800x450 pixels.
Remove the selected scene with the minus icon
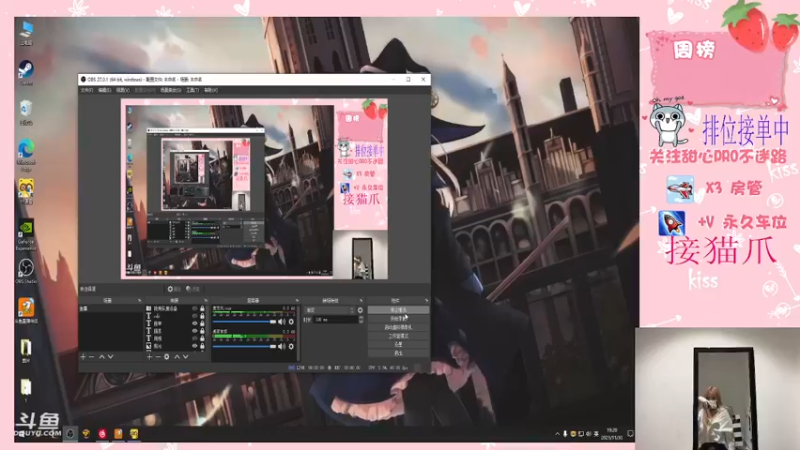click(x=92, y=357)
